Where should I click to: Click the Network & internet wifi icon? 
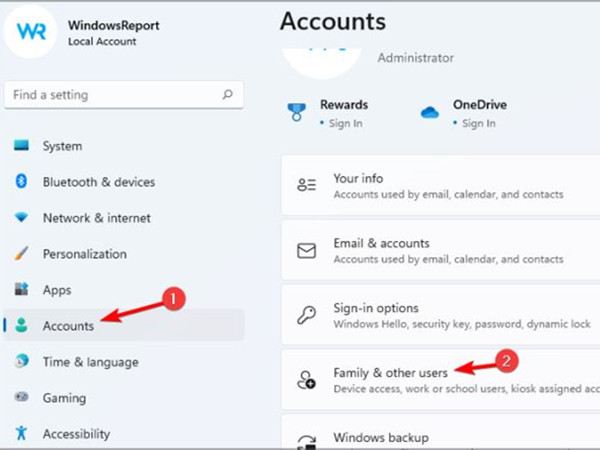pos(22,218)
